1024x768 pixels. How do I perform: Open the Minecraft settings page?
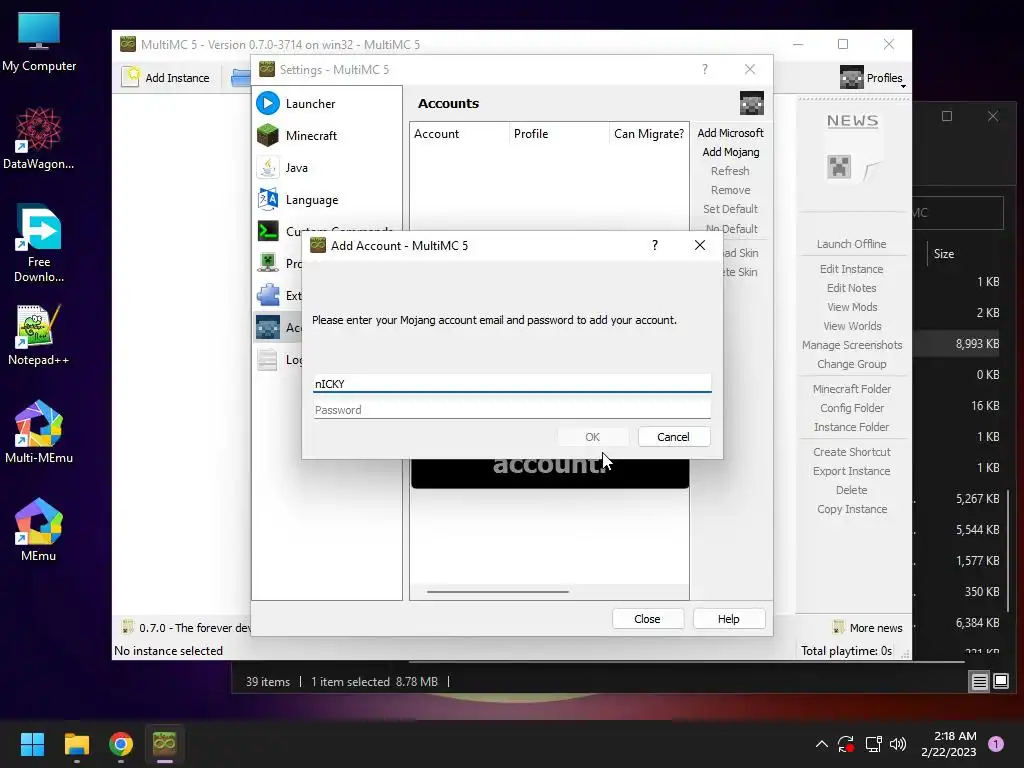click(327, 136)
